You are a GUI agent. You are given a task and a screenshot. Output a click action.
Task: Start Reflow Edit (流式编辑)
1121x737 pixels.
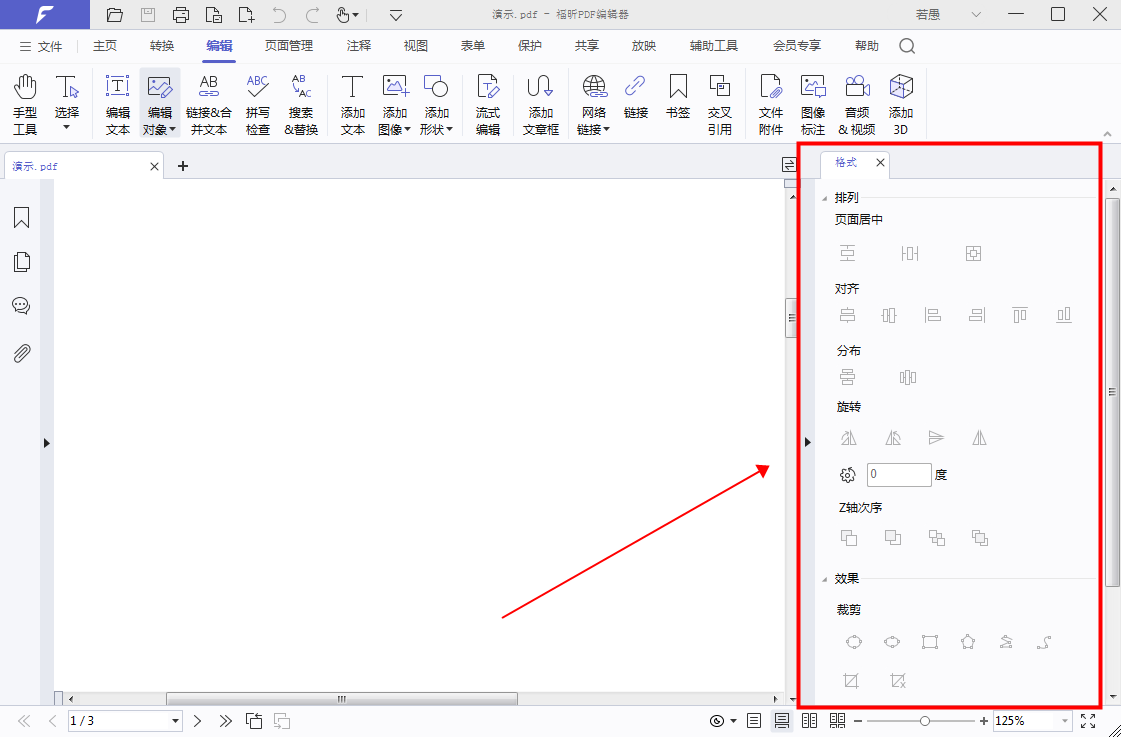[x=488, y=104]
